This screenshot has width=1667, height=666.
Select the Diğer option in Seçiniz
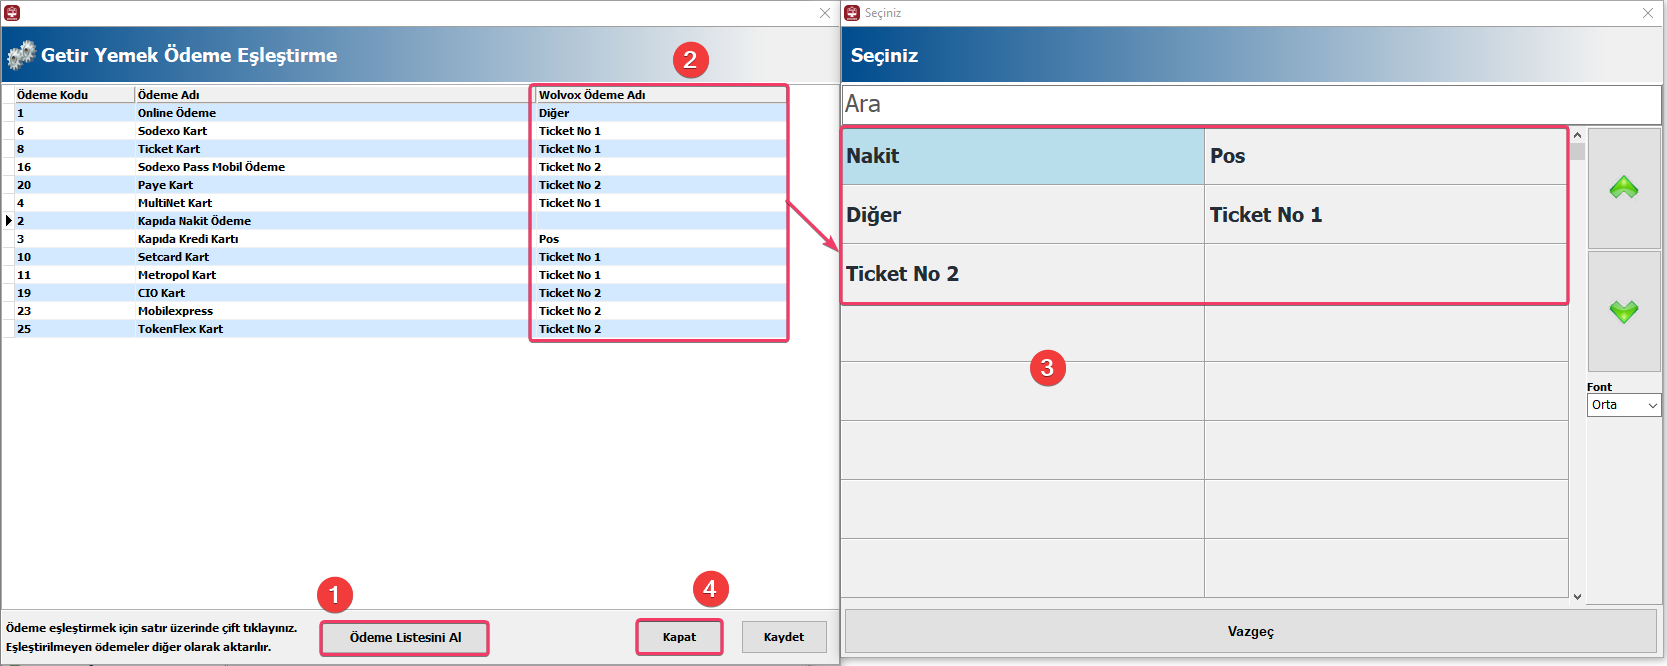[x=1022, y=215]
